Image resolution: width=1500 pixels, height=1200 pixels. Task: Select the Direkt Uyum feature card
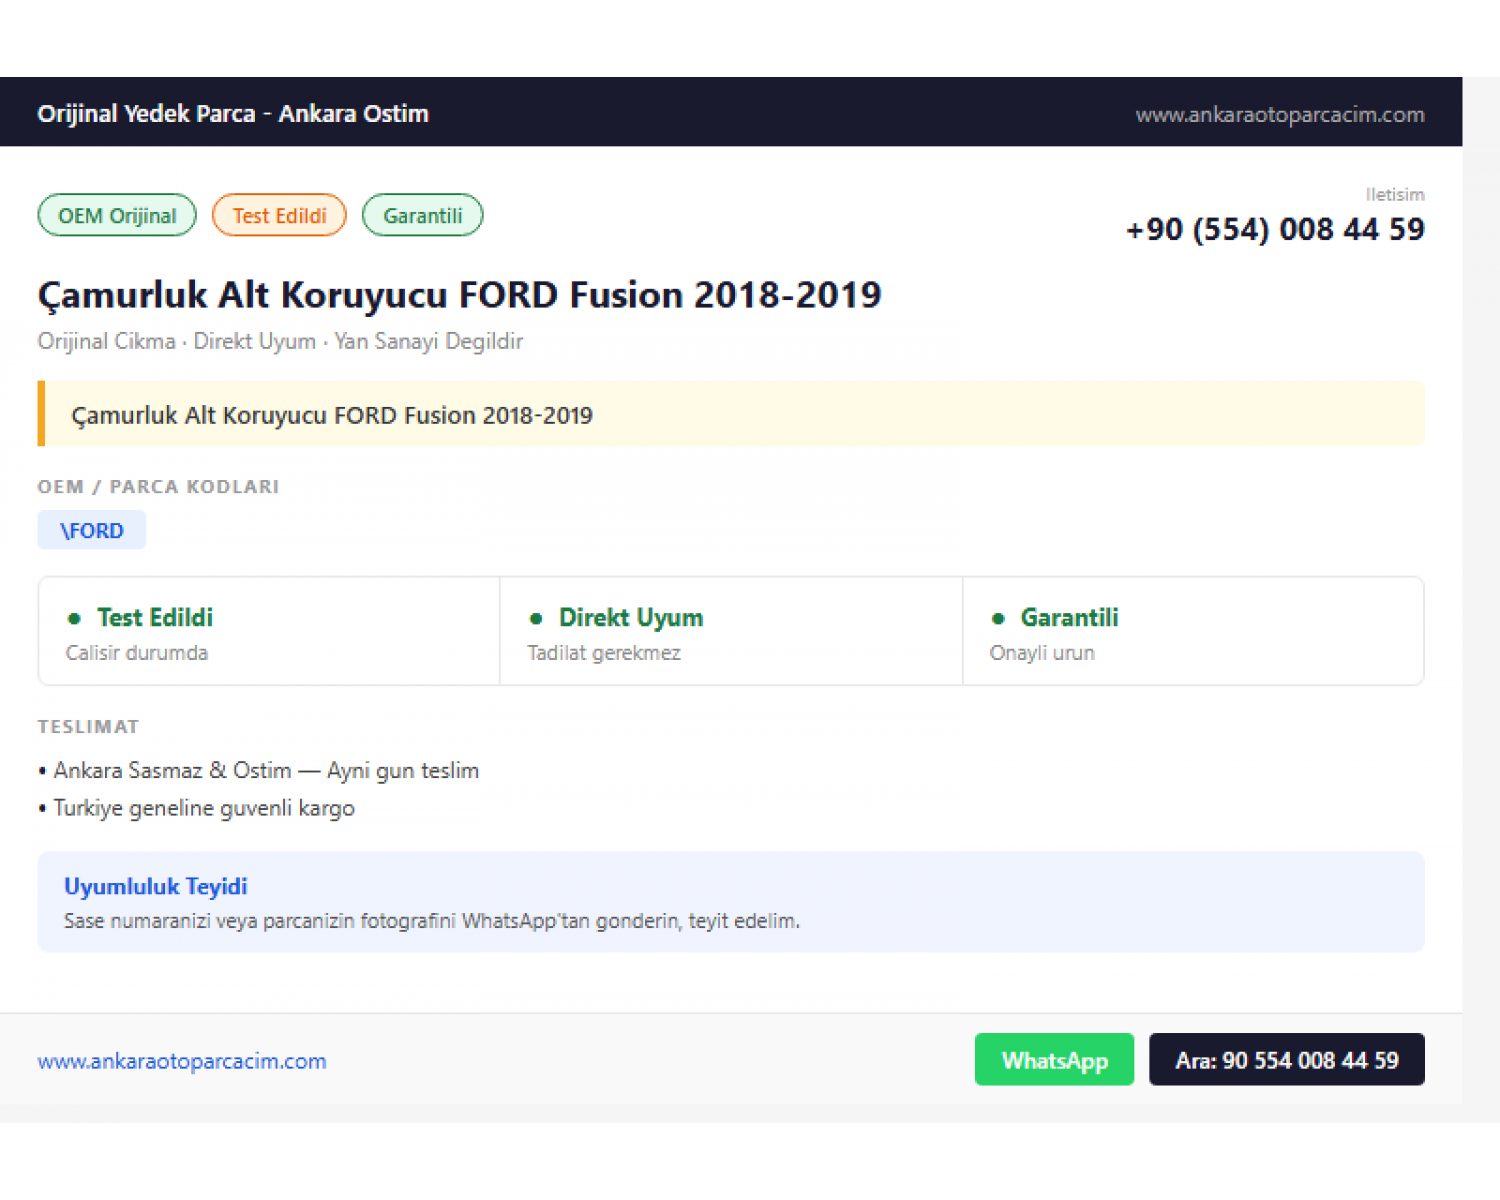(731, 631)
